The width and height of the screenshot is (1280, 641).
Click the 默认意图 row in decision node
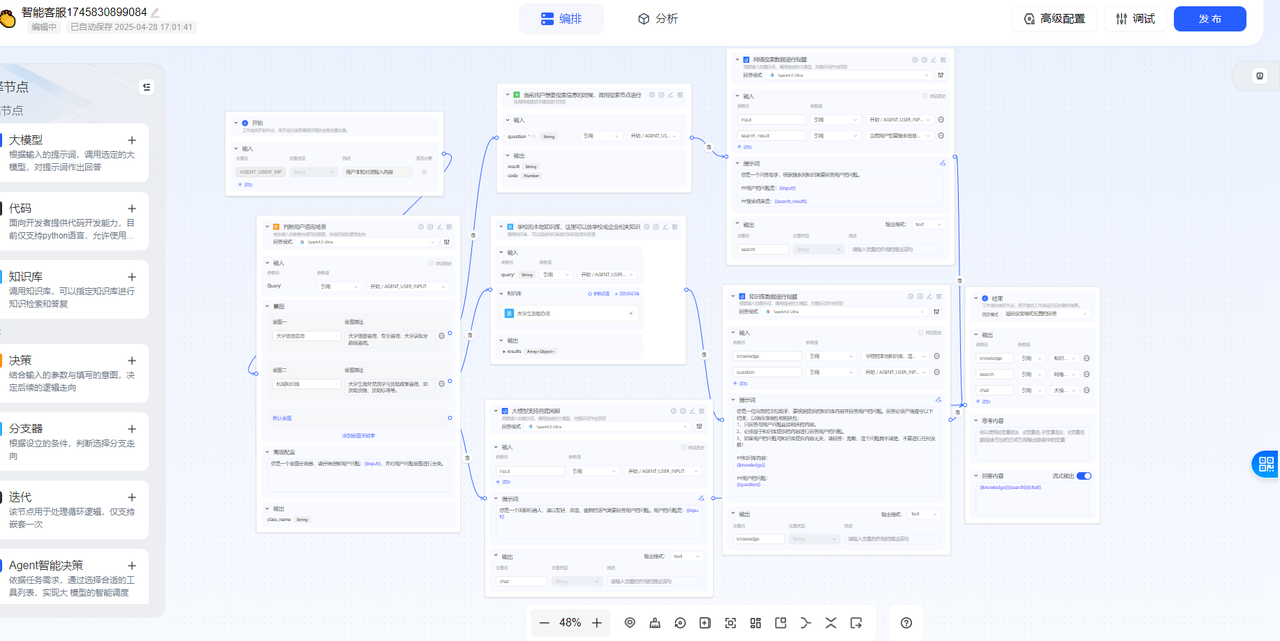tap(359, 418)
